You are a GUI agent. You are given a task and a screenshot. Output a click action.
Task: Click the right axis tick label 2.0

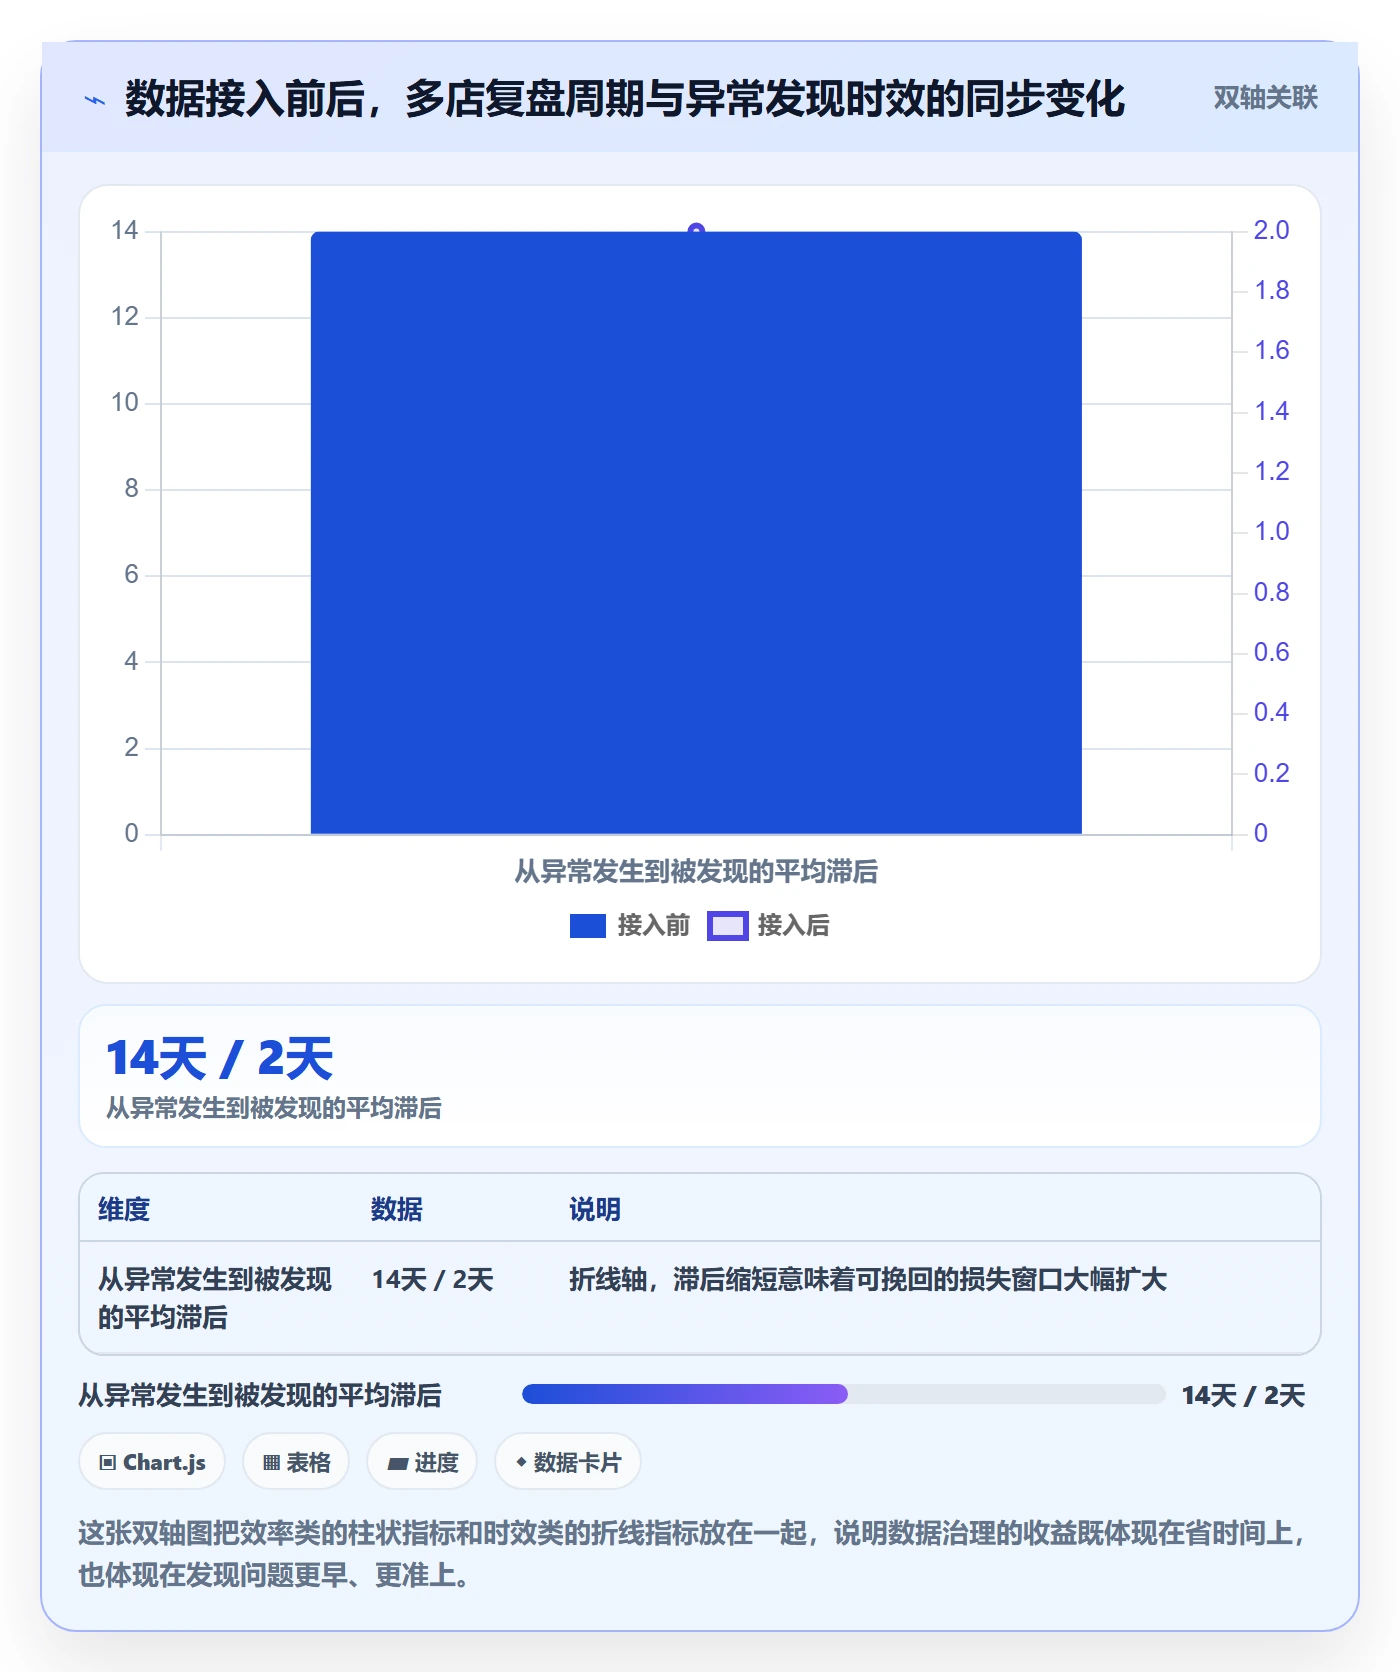pyautogui.click(x=1271, y=231)
